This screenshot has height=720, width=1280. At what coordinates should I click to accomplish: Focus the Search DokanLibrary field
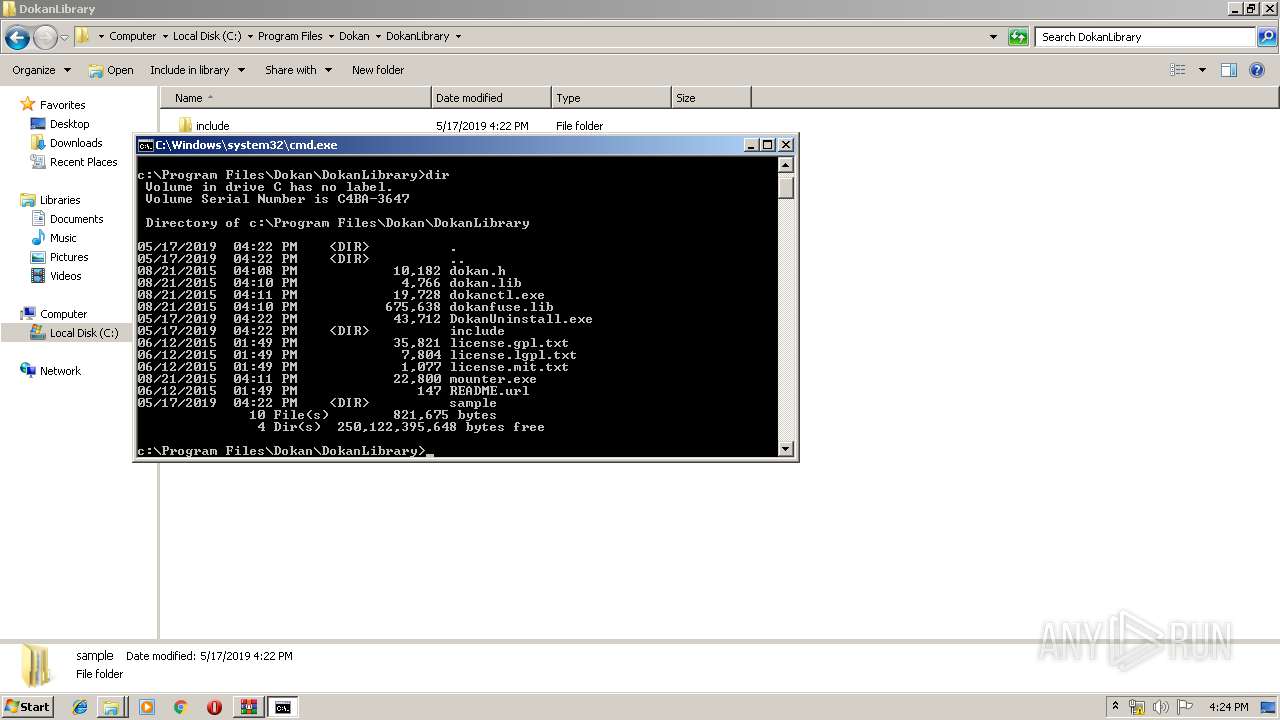tap(1146, 37)
